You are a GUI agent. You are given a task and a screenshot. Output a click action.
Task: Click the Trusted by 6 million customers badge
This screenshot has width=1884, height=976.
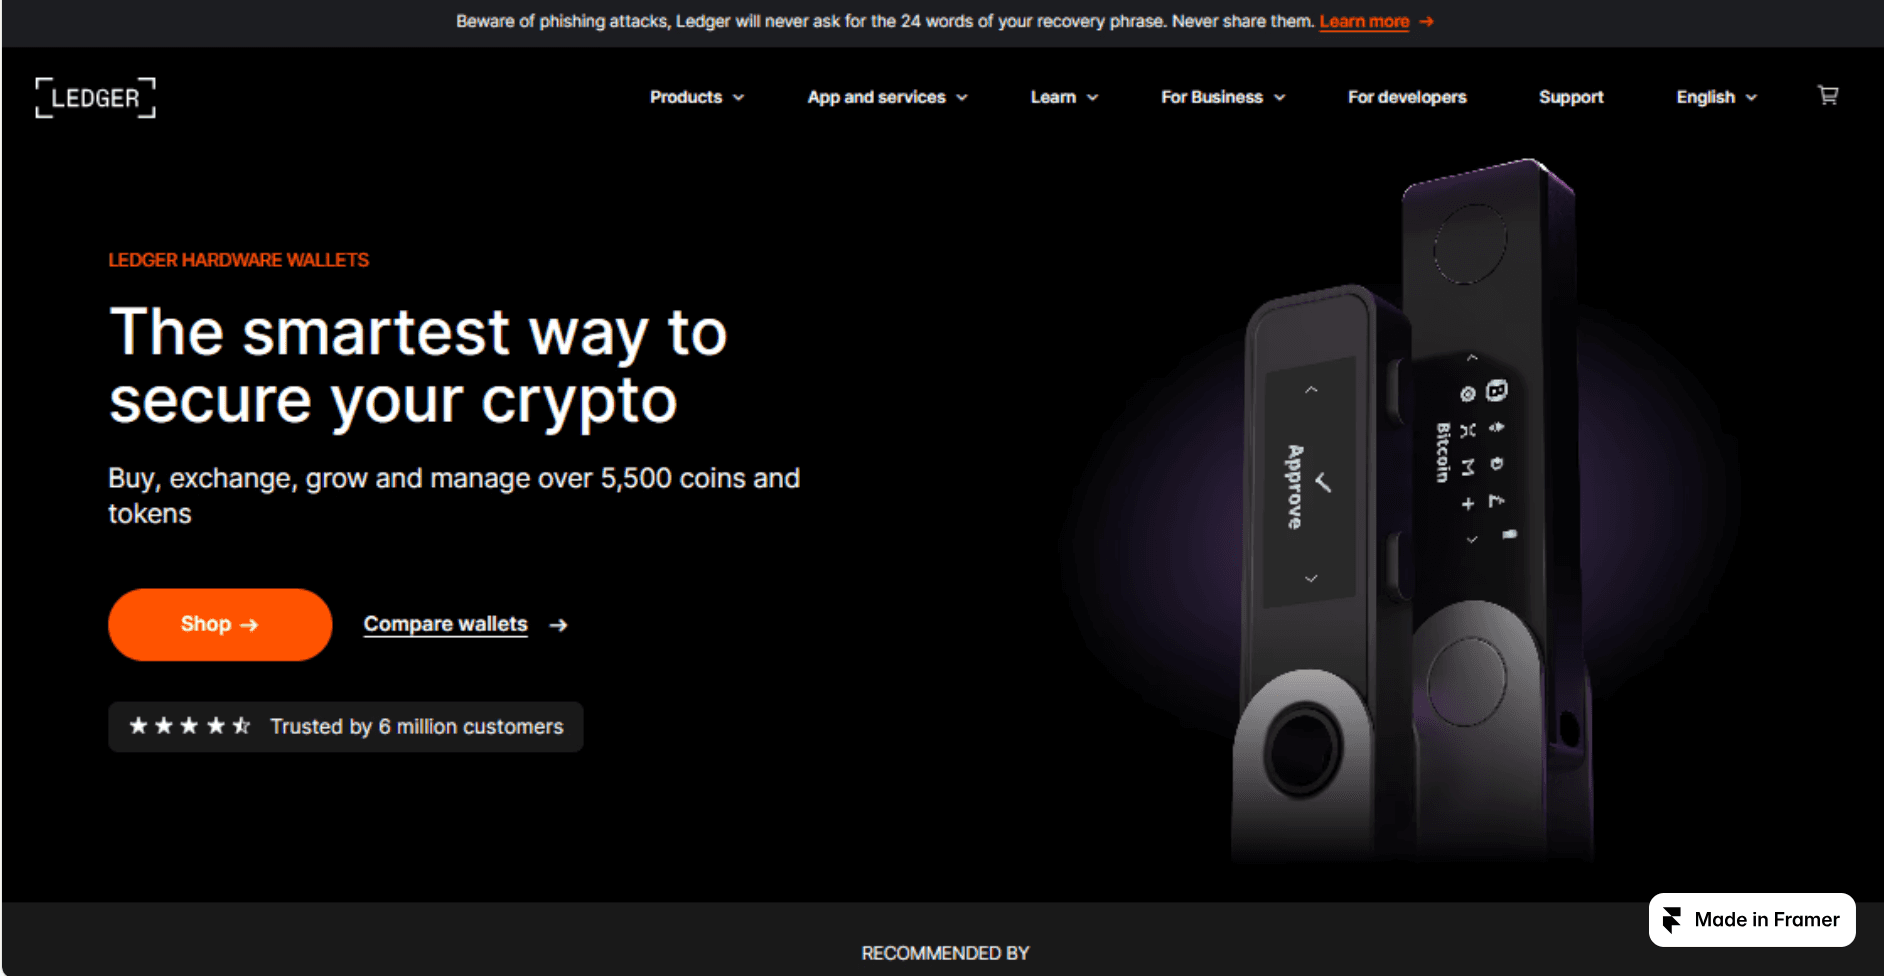pyautogui.click(x=346, y=727)
